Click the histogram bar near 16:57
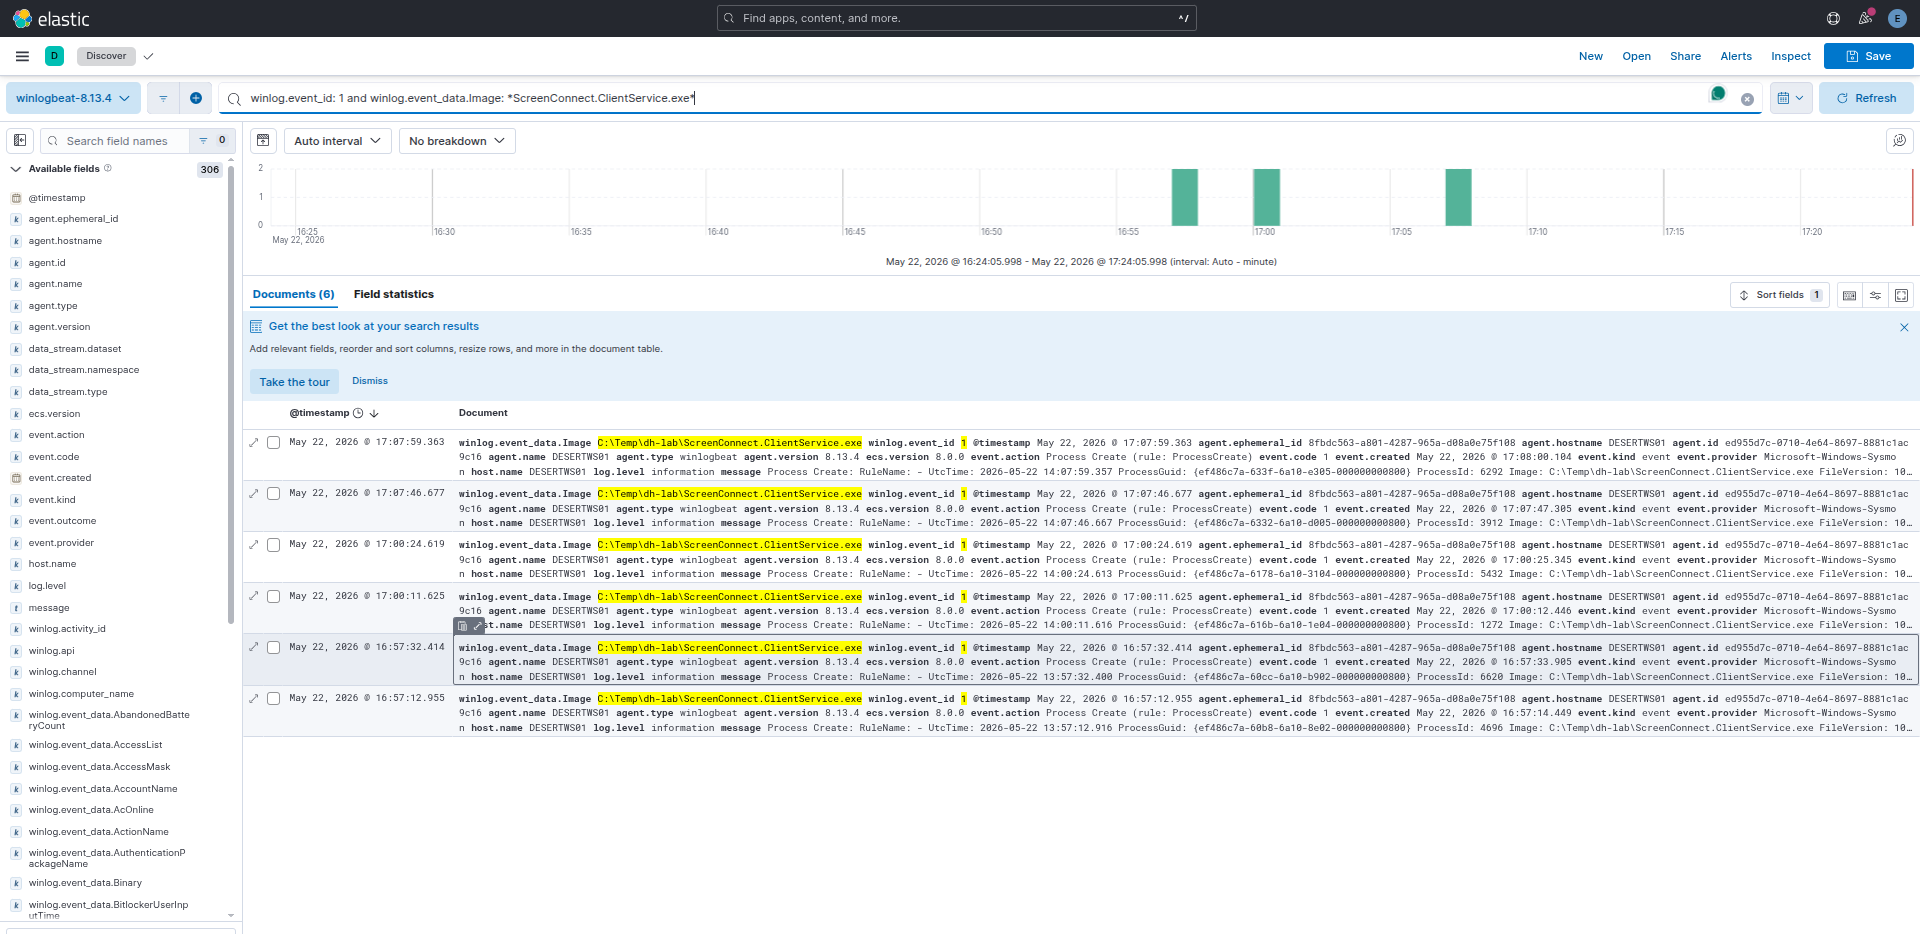 tap(1184, 197)
